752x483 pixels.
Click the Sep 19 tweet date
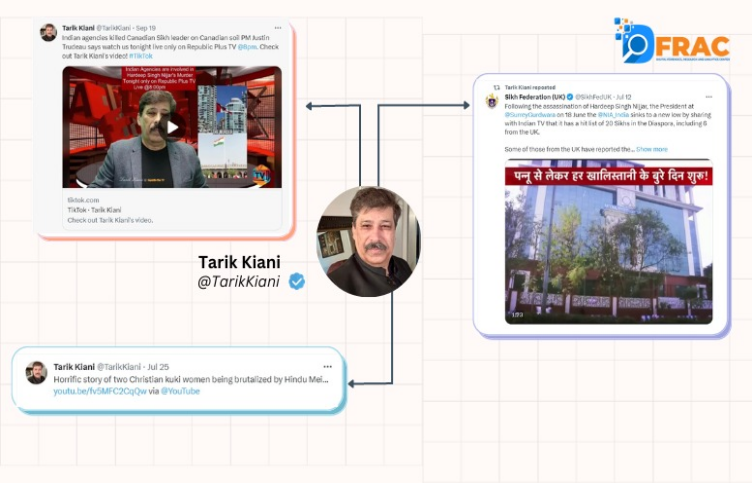tap(146, 28)
